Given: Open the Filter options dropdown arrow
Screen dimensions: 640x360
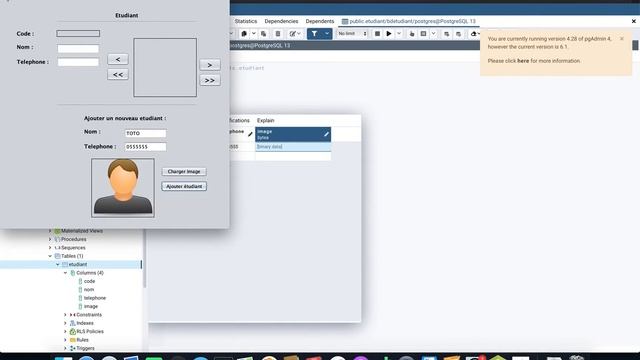Looking at the screenshot, I should click(x=327, y=34).
